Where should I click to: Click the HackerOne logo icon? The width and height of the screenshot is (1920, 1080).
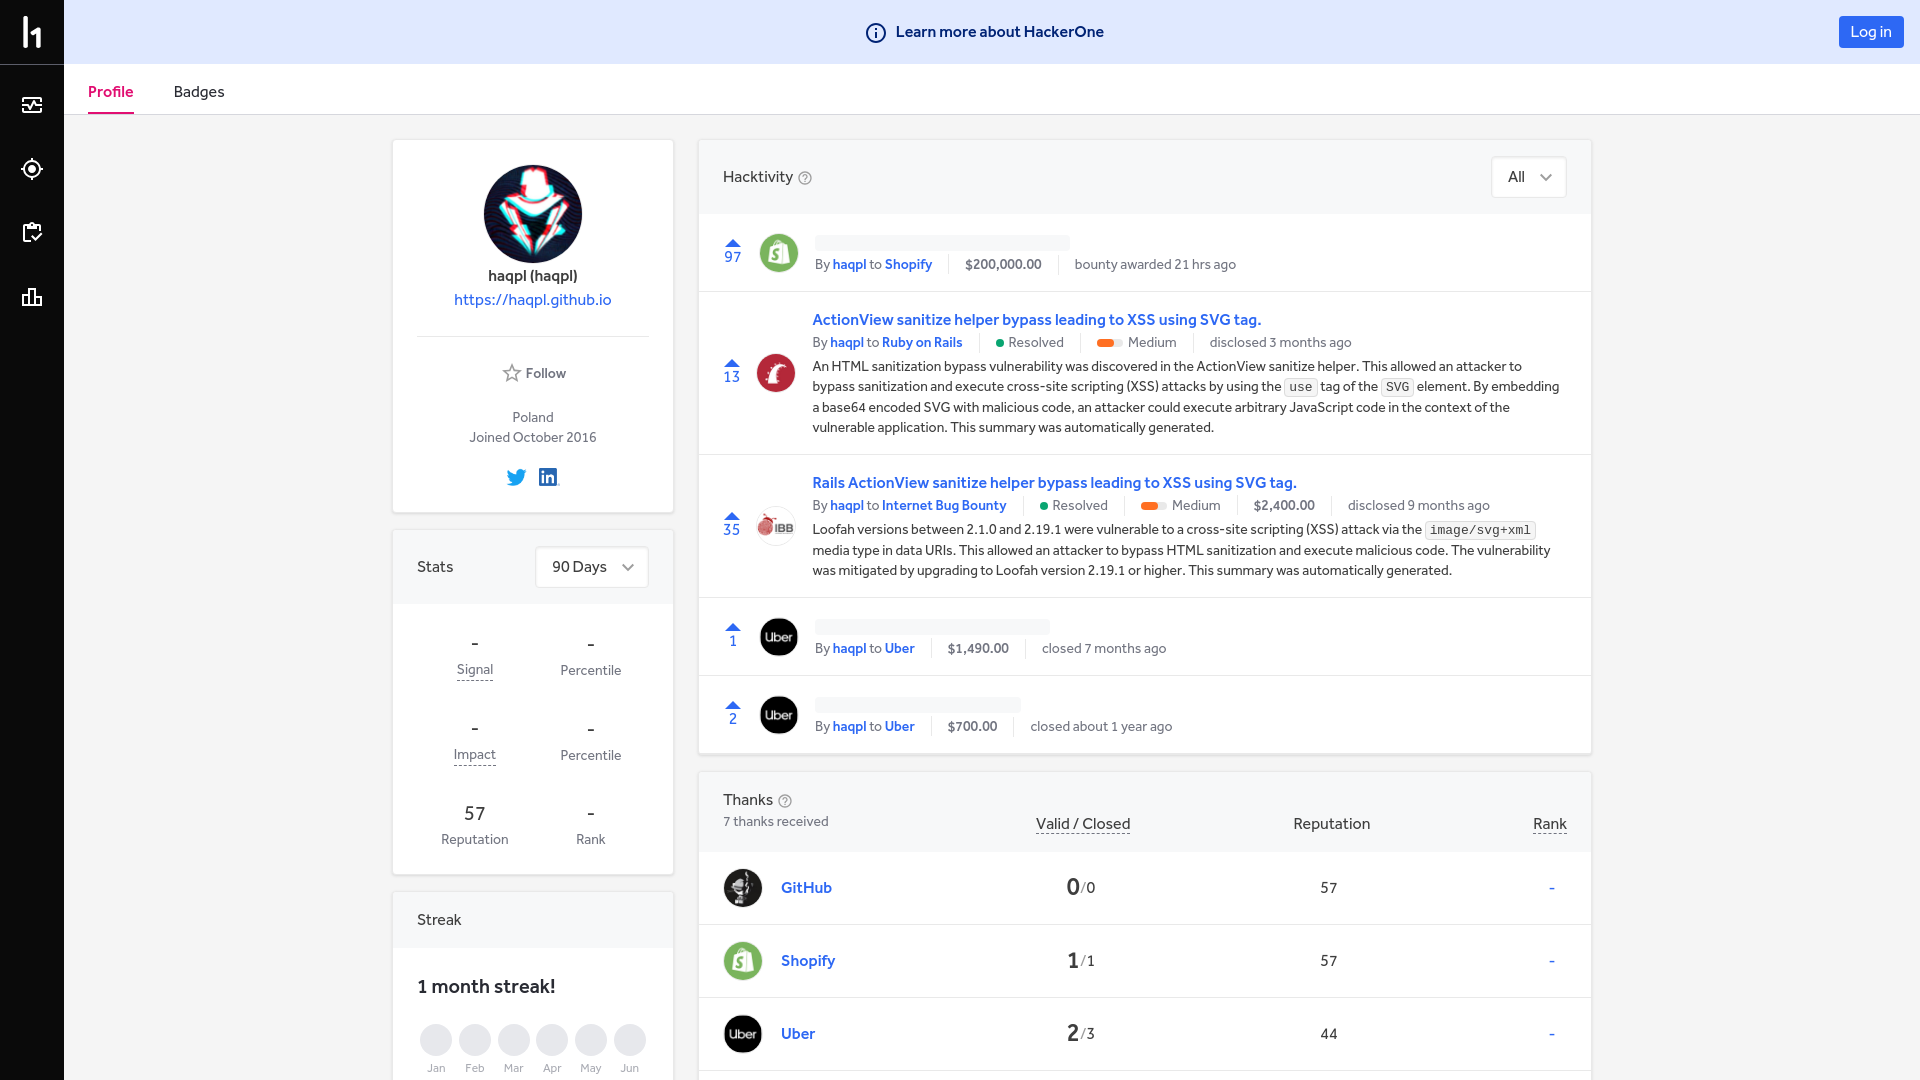tap(32, 32)
